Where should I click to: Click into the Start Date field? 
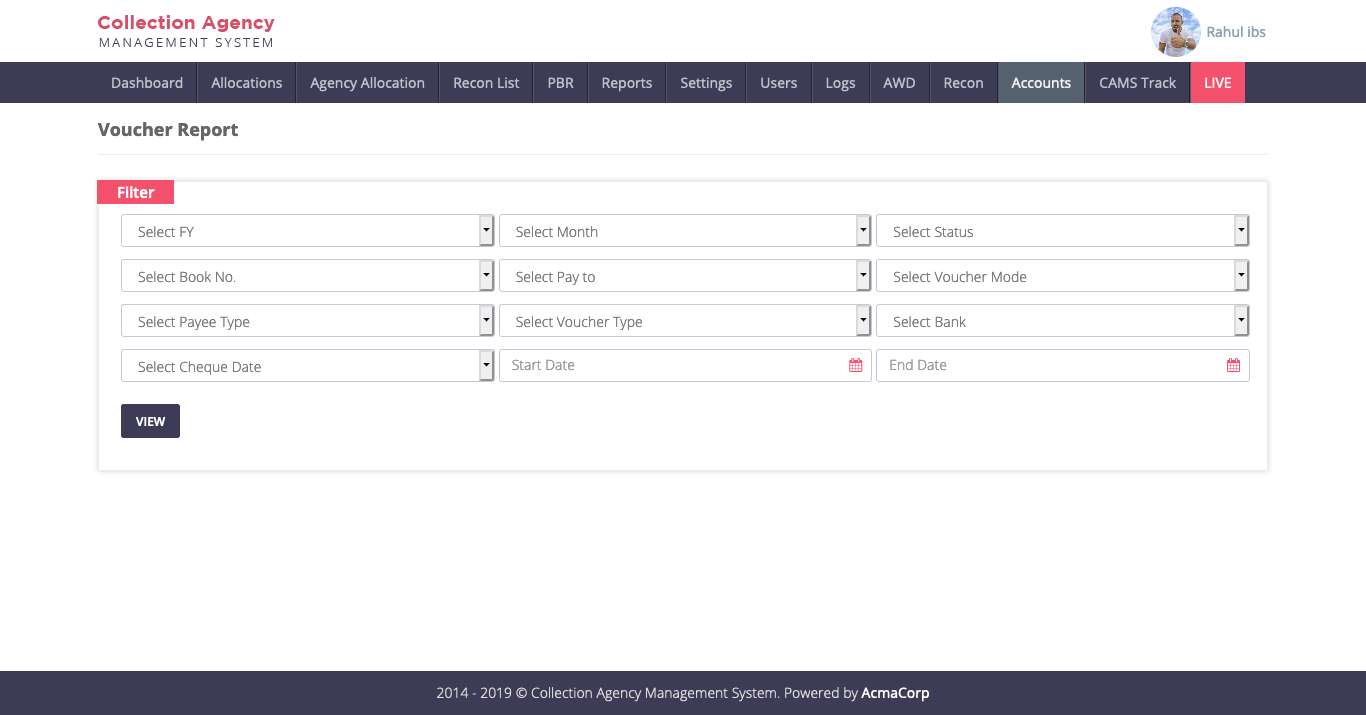point(670,366)
